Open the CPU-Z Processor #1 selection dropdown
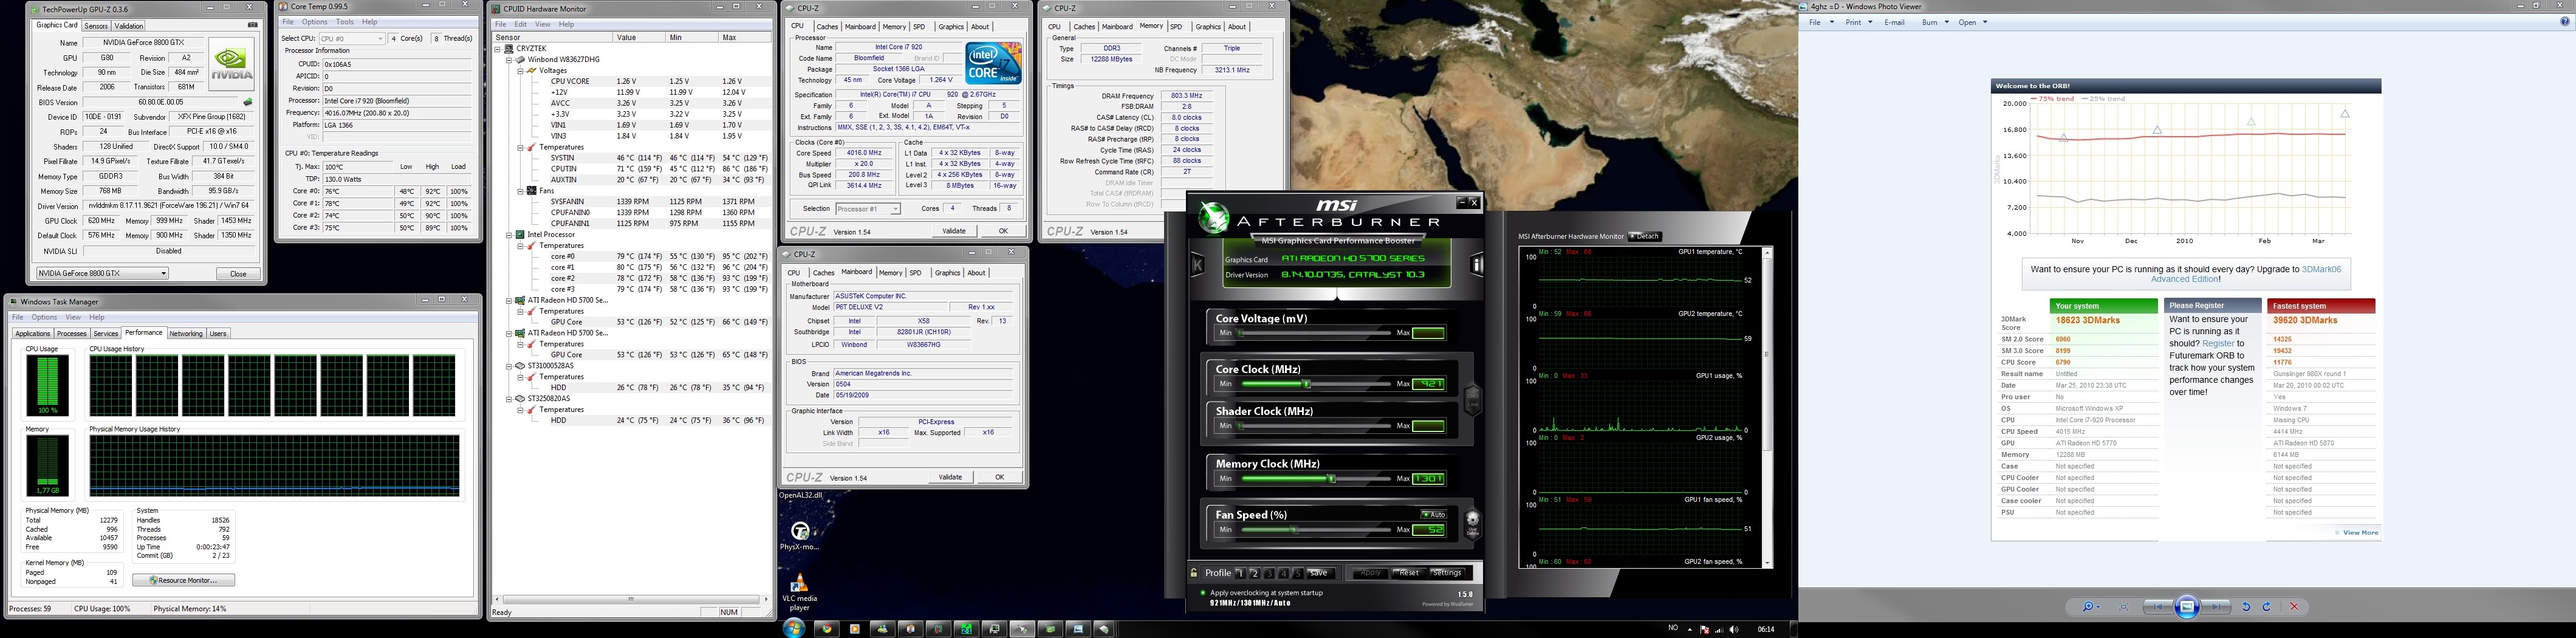This screenshot has height=638, width=2576. tap(867, 208)
